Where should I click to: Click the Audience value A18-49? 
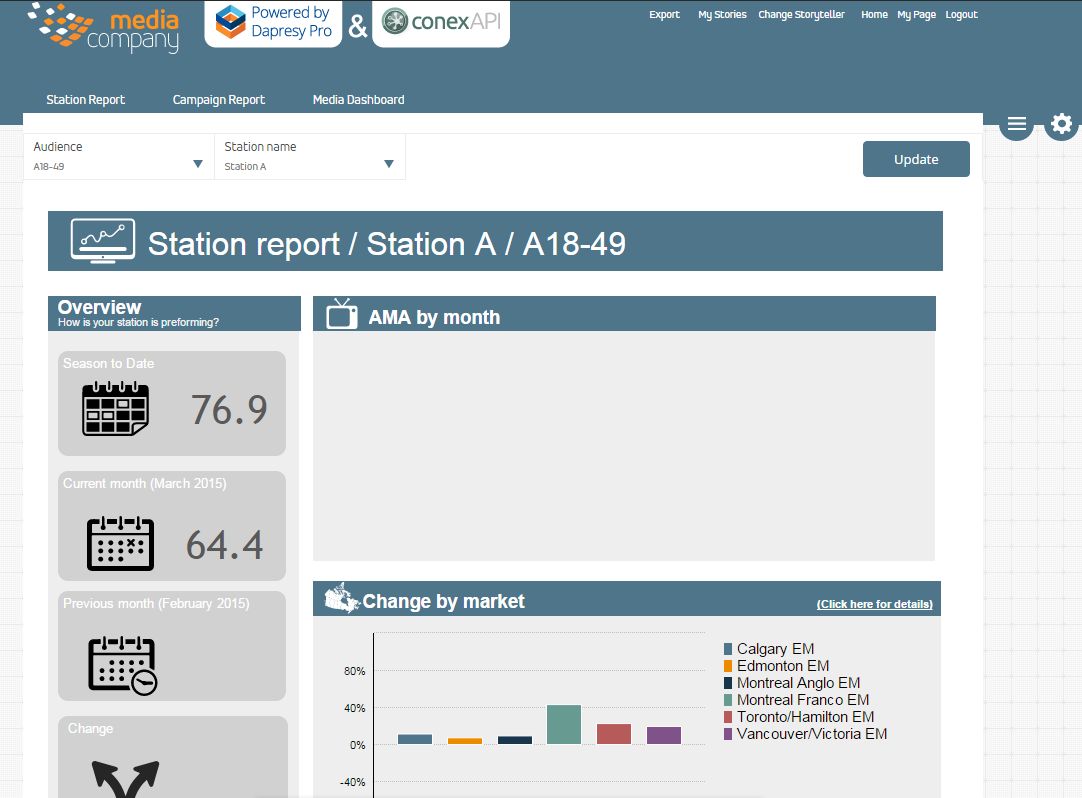[49, 166]
